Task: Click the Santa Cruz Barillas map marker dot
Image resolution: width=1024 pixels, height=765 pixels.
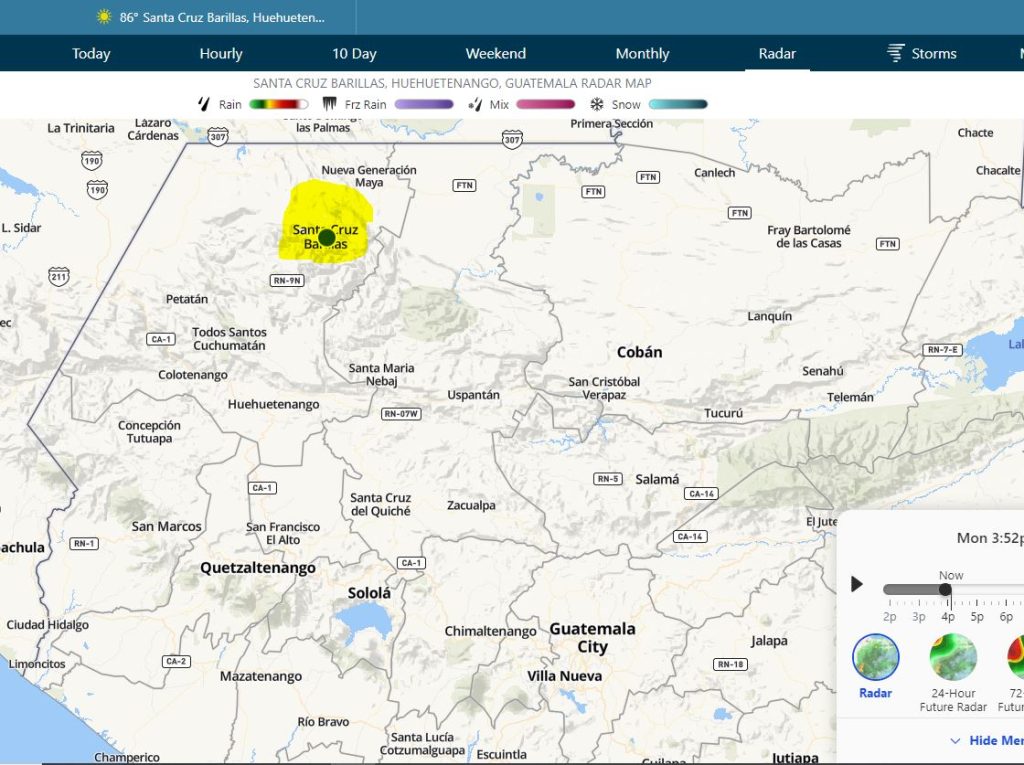Action: [326, 237]
